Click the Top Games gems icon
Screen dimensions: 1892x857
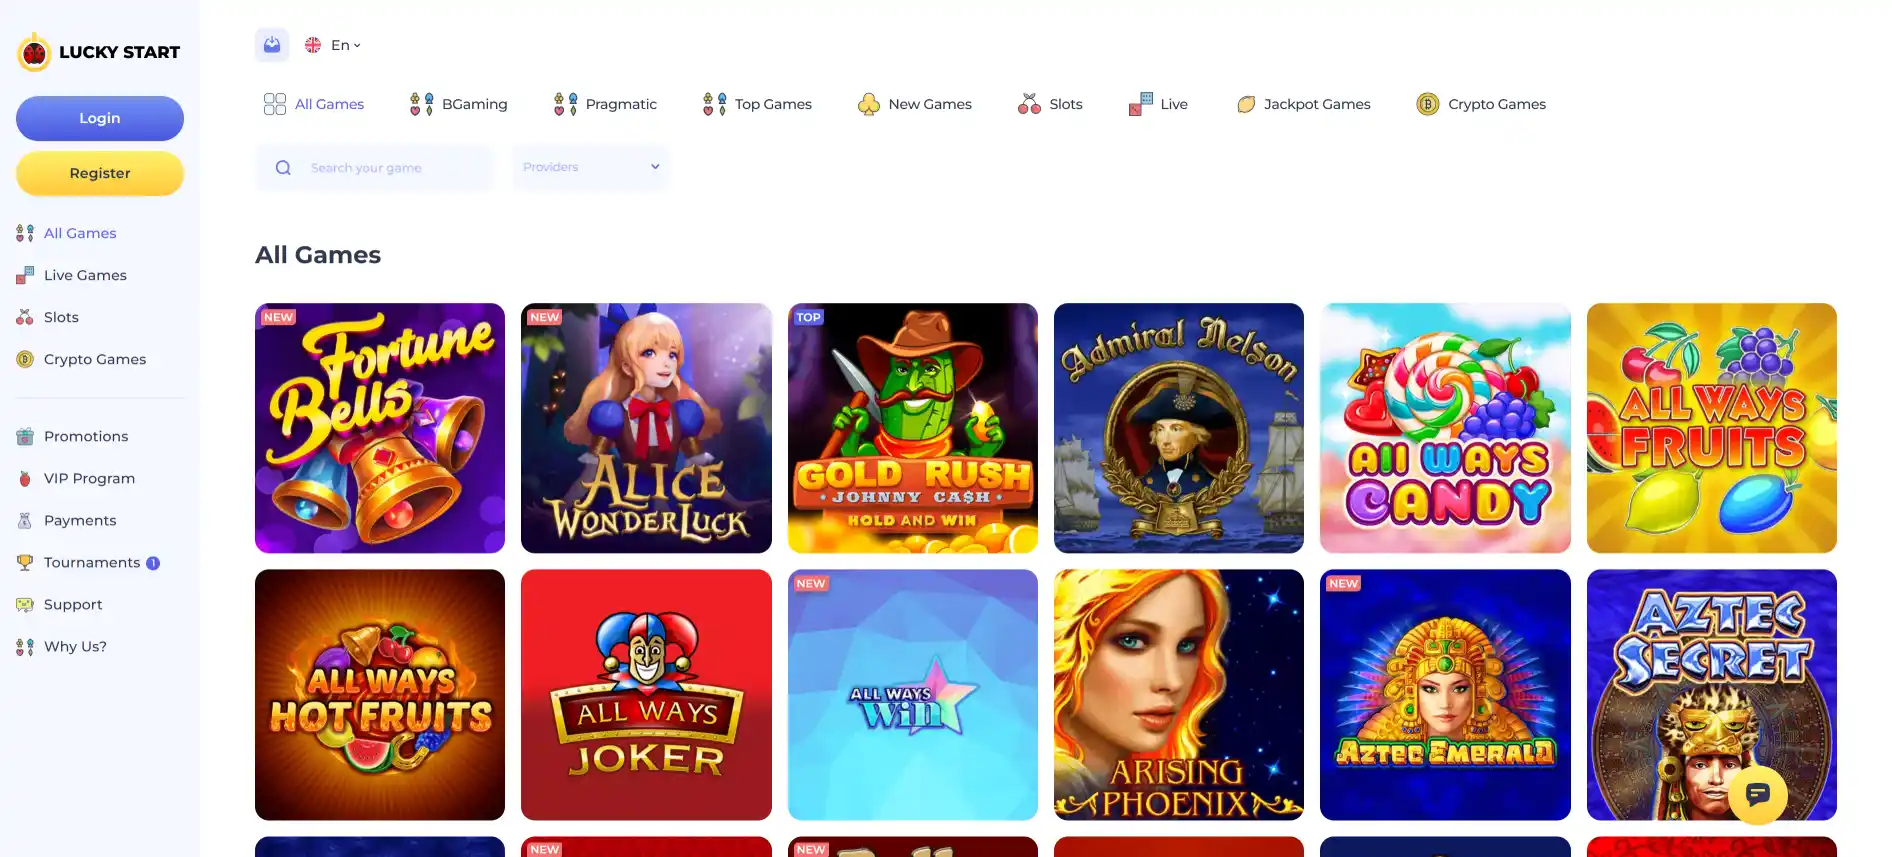point(715,104)
